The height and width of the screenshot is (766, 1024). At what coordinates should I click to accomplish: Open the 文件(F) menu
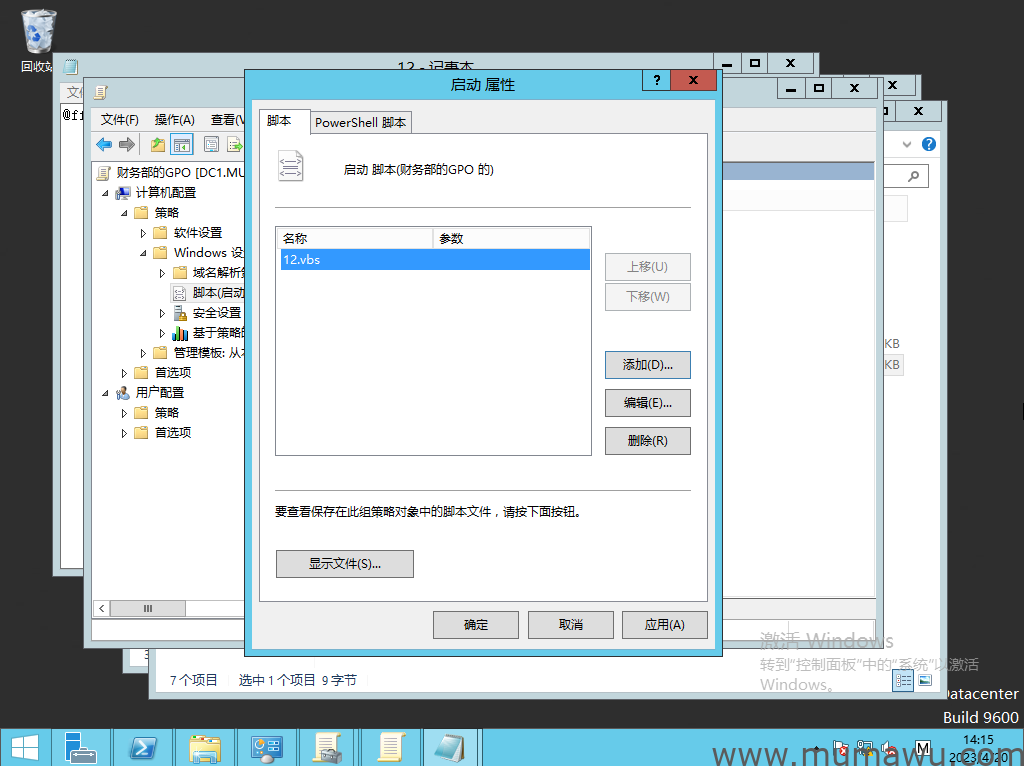[119, 120]
